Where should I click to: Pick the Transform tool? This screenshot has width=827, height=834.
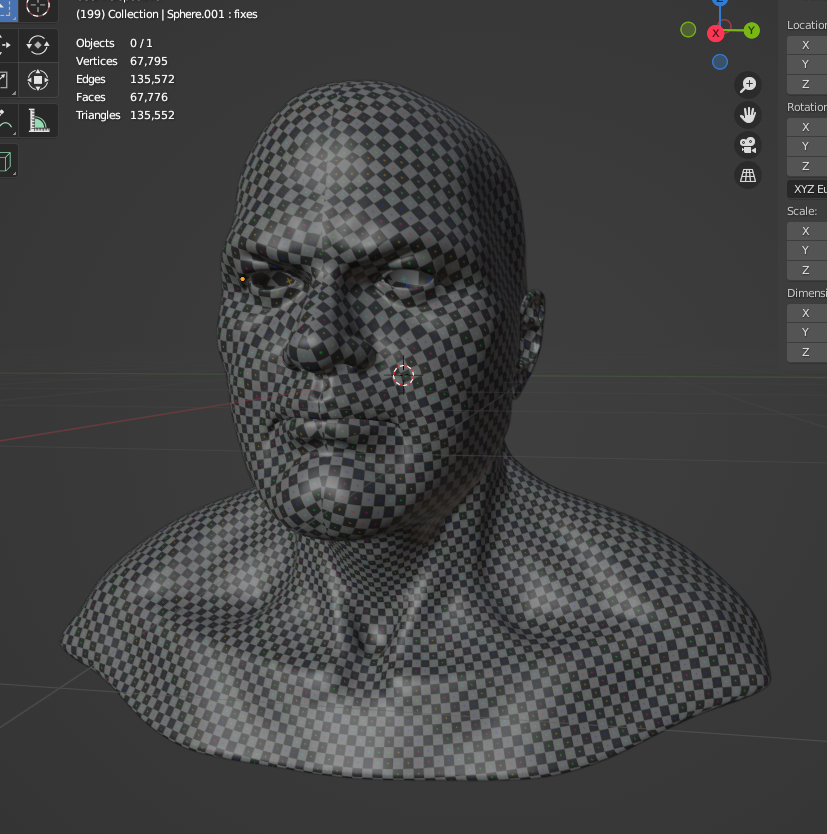tap(38, 79)
